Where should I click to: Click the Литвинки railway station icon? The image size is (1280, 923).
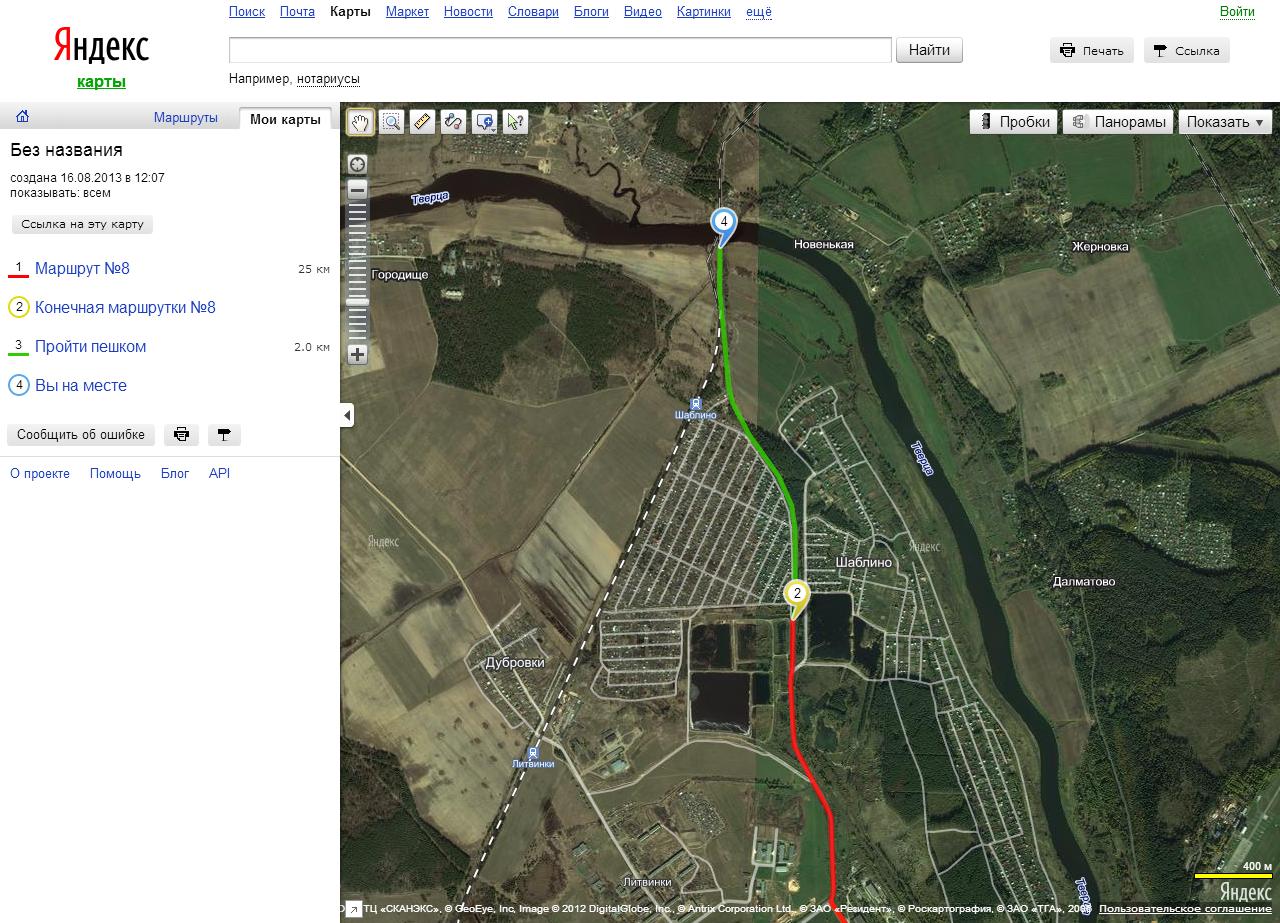[x=533, y=752]
